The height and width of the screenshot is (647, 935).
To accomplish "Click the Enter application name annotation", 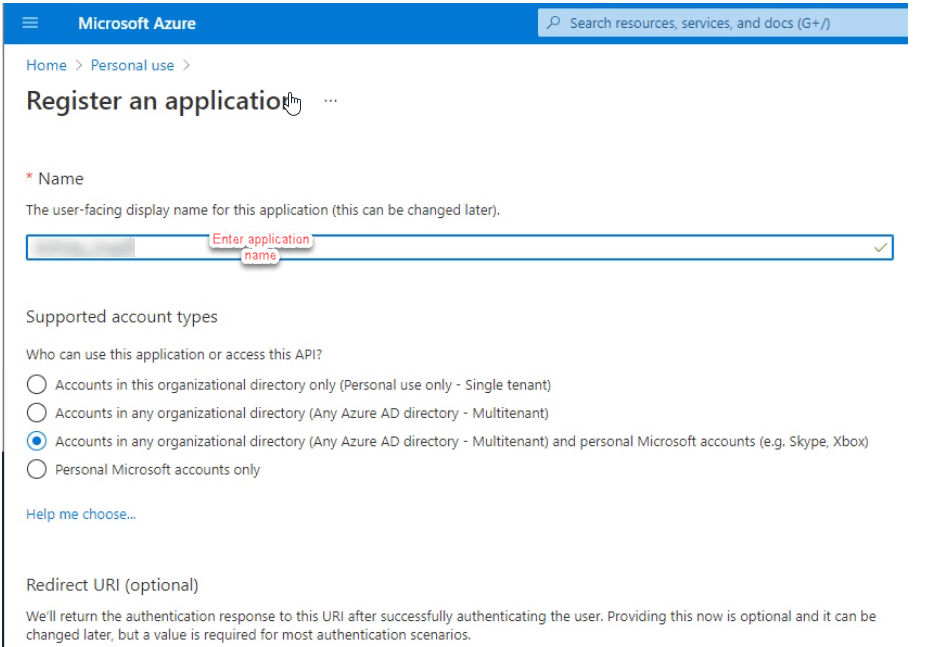I will (x=261, y=247).
